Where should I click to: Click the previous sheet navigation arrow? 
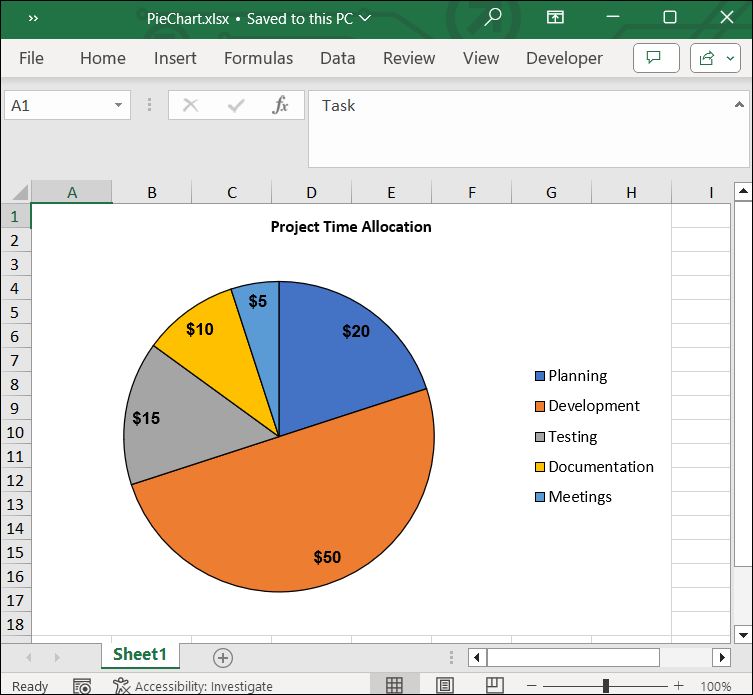click(29, 657)
